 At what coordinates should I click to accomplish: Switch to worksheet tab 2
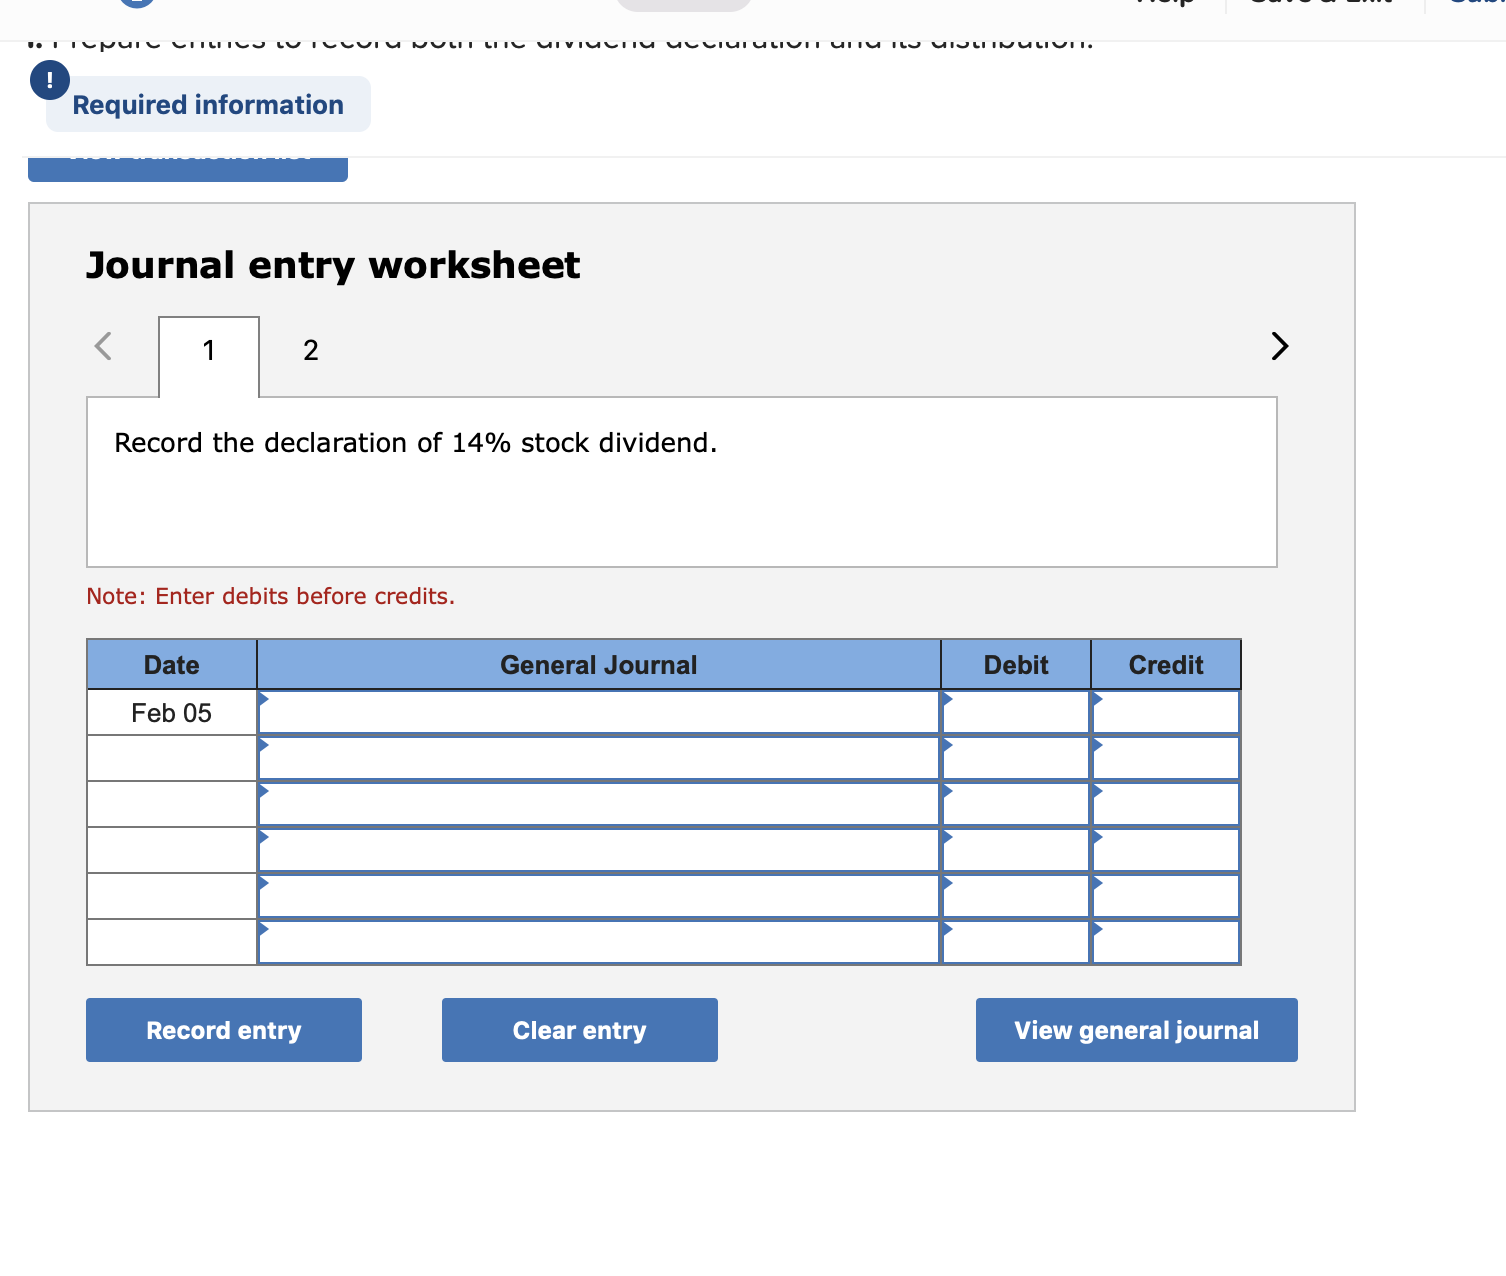(x=311, y=351)
